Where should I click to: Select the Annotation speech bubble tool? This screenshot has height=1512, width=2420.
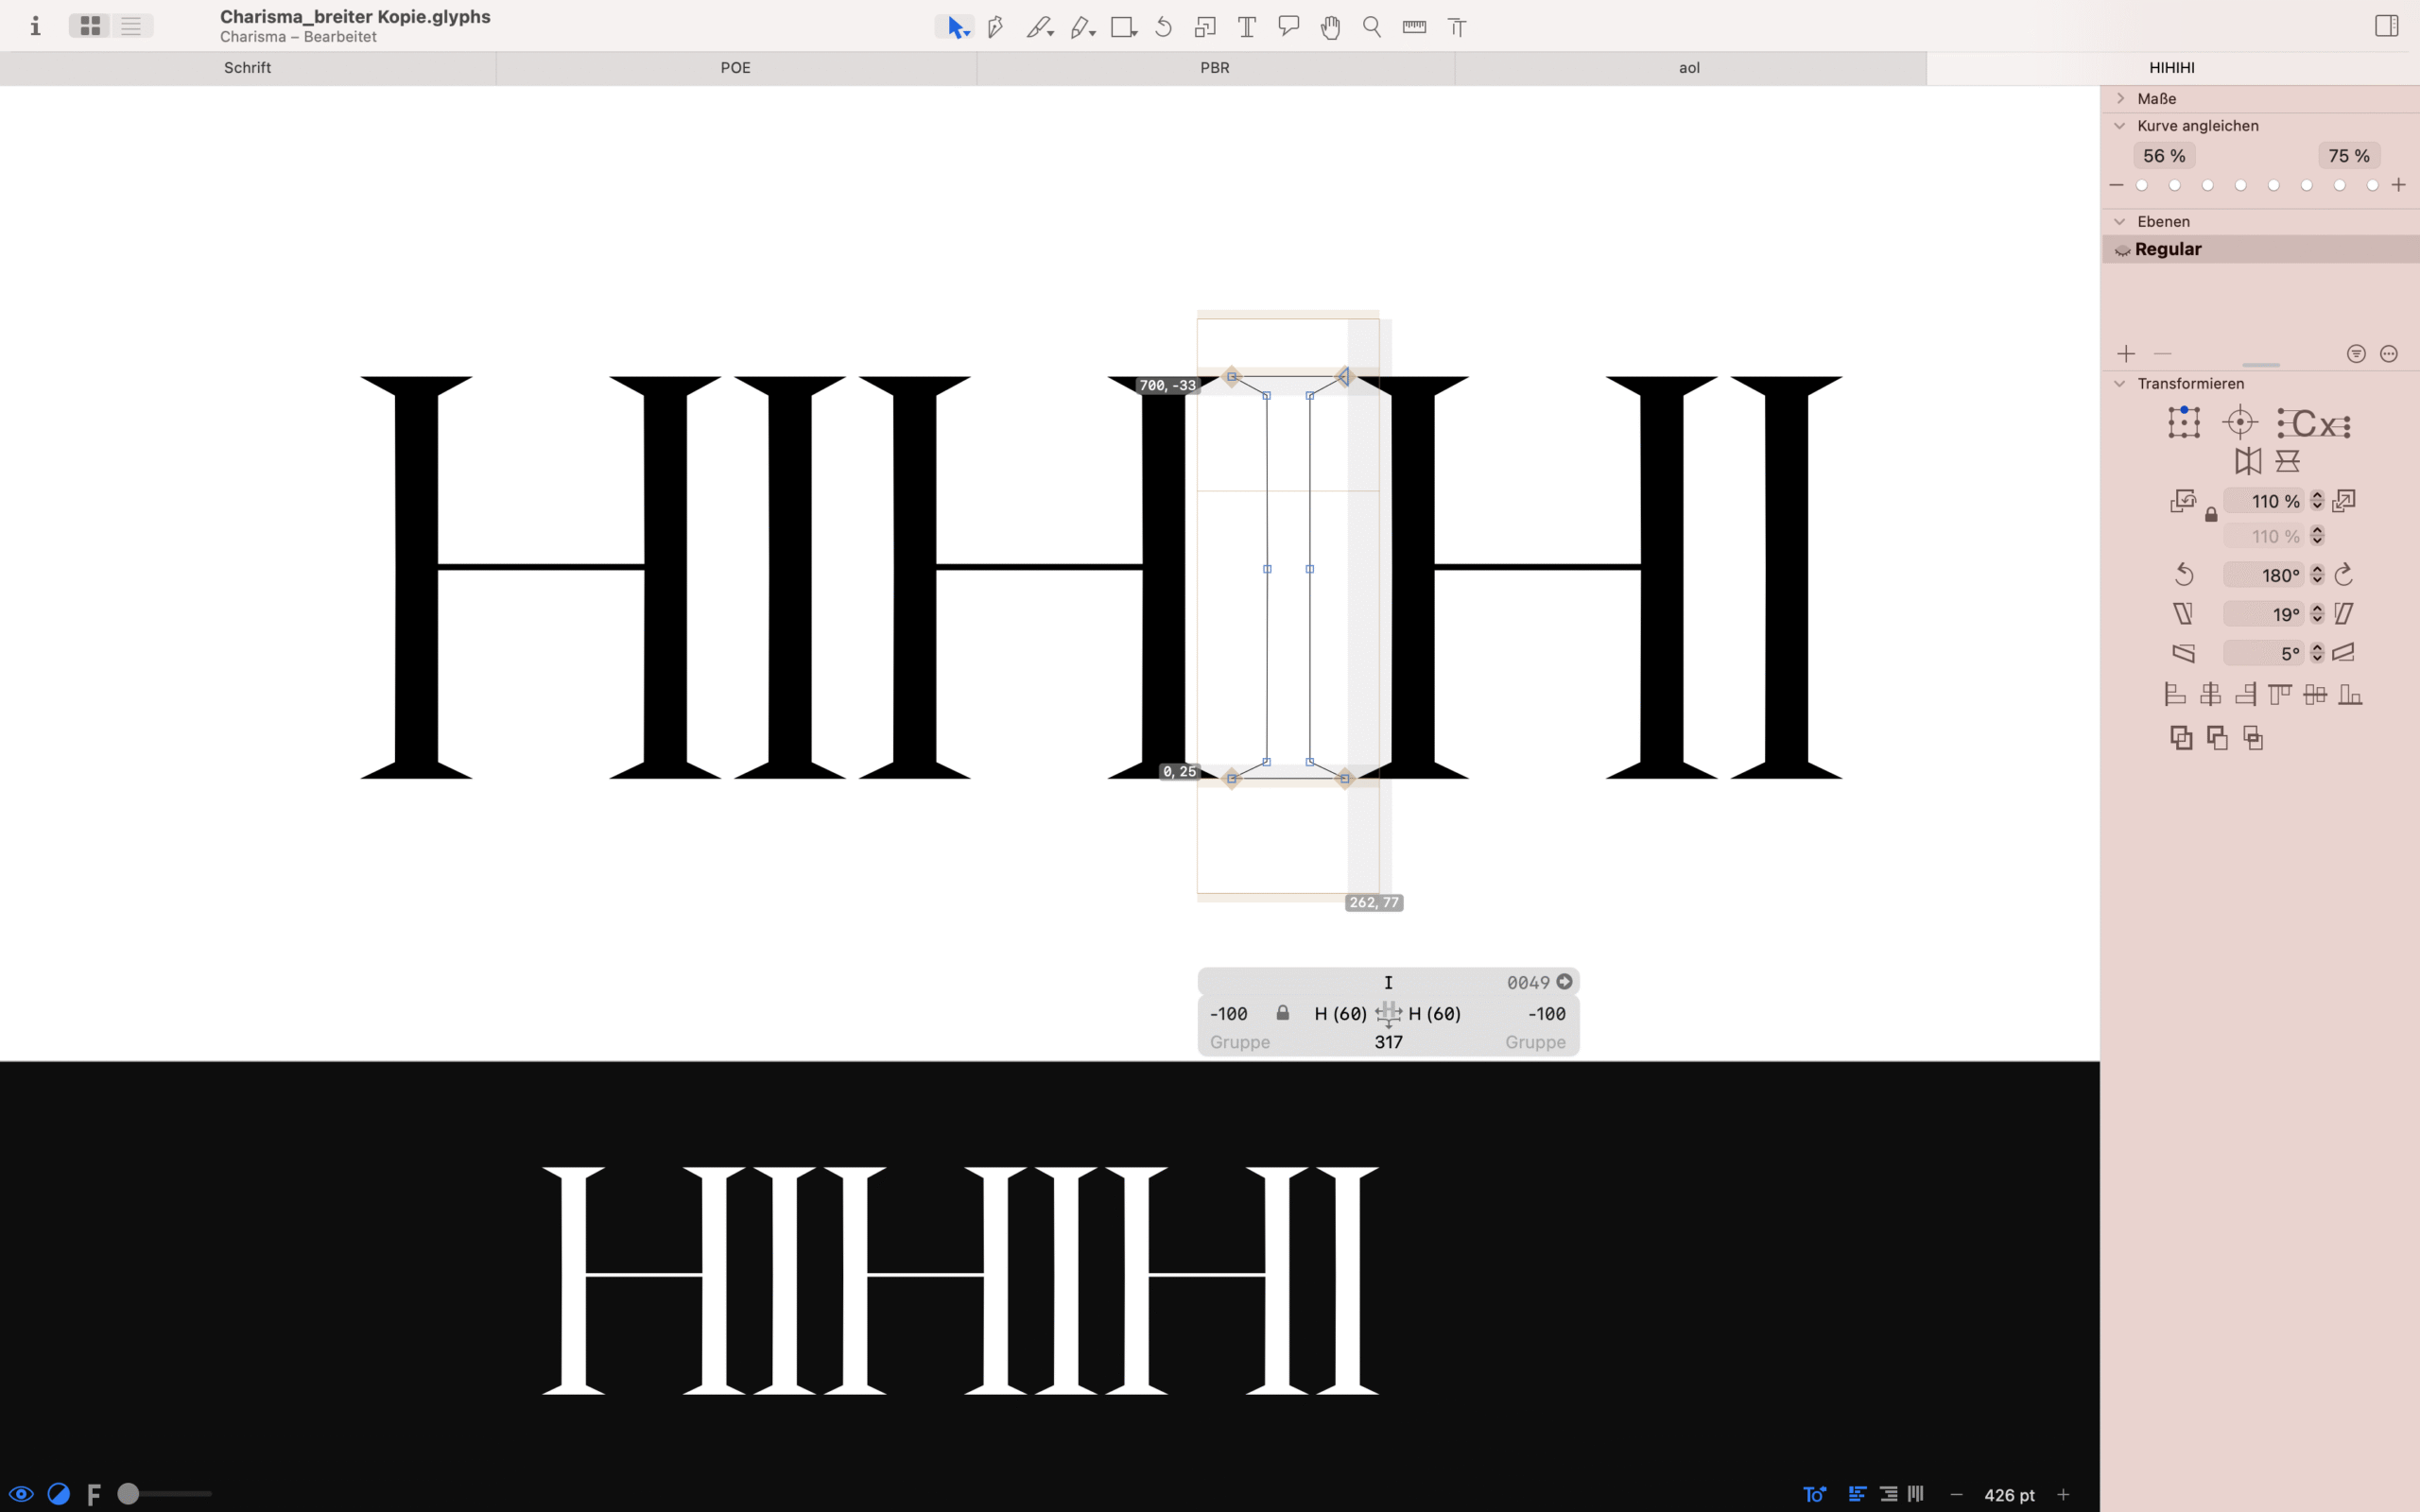tap(1288, 27)
